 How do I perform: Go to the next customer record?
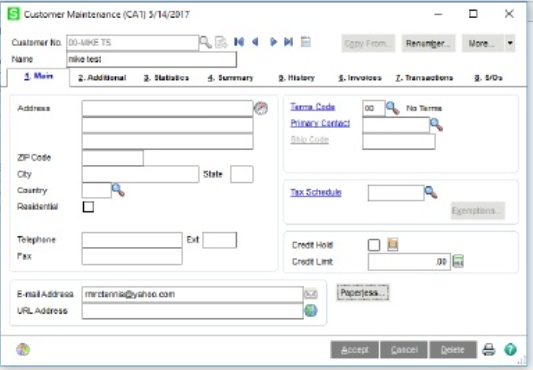pos(273,42)
